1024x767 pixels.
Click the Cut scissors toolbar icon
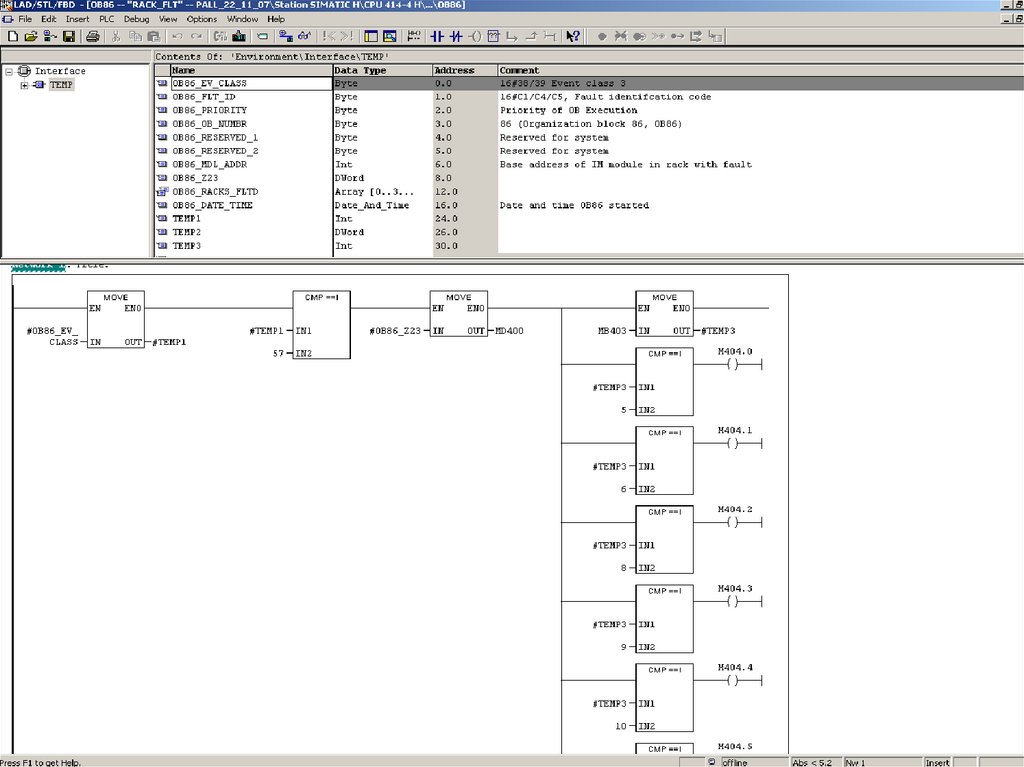coord(116,37)
